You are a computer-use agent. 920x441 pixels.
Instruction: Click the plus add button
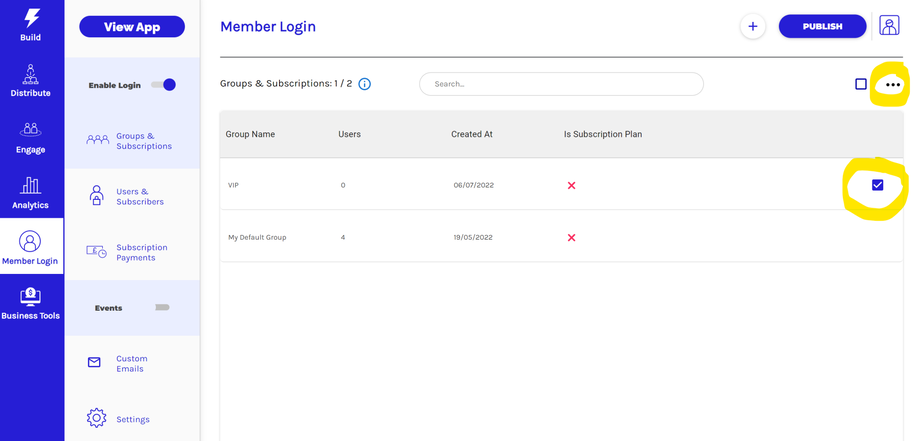coord(753,27)
